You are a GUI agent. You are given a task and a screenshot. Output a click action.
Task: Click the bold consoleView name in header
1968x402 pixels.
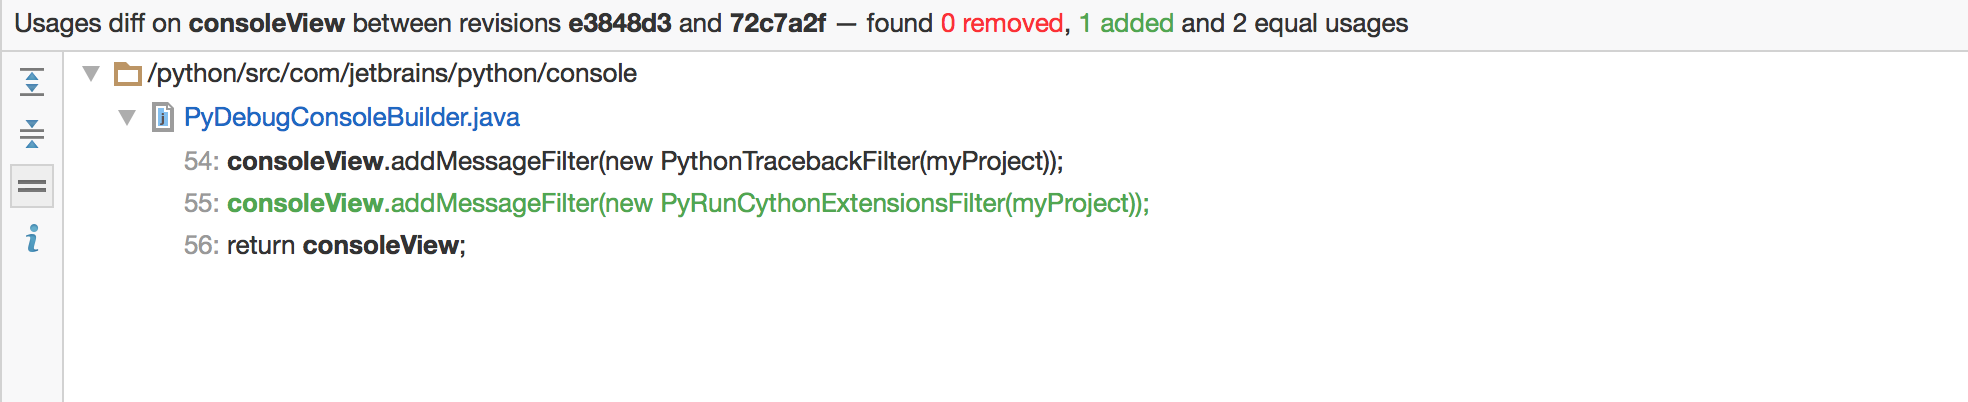click(267, 23)
